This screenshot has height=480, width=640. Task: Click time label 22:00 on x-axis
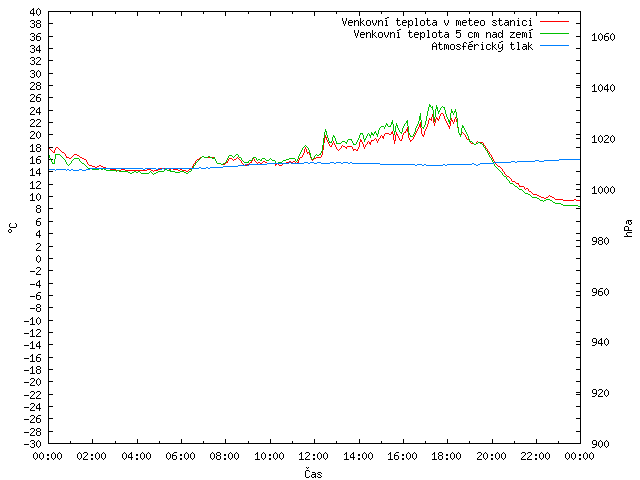[535, 456]
